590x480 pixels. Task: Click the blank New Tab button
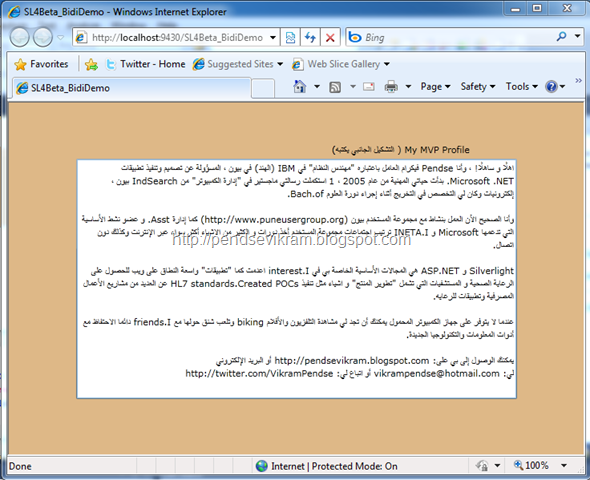point(263,89)
